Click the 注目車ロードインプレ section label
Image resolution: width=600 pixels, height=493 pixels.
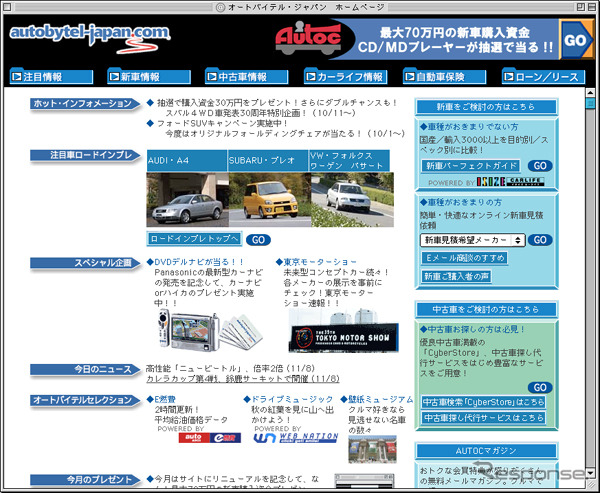pos(85,155)
